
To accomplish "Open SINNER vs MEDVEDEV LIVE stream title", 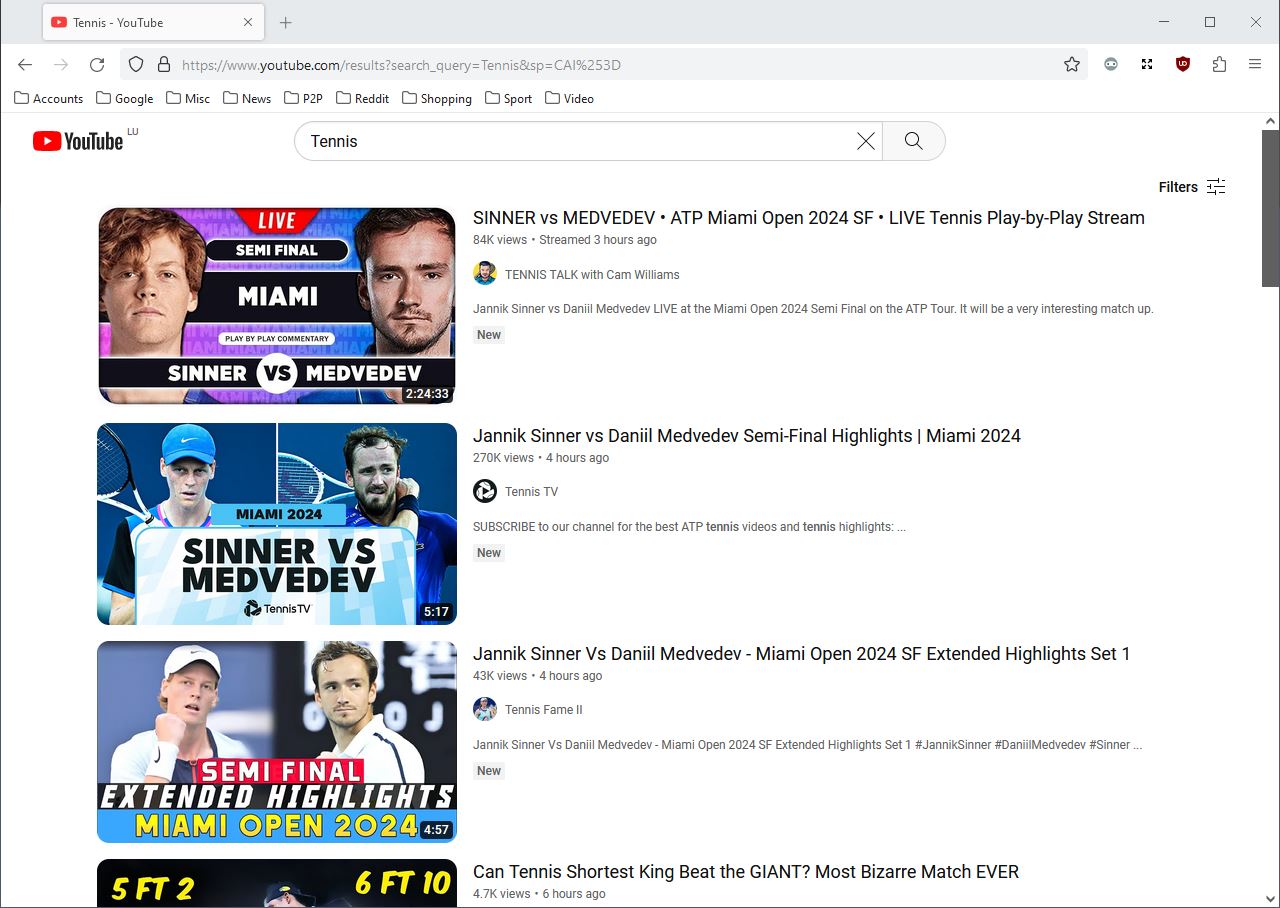I will tap(809, 218).
